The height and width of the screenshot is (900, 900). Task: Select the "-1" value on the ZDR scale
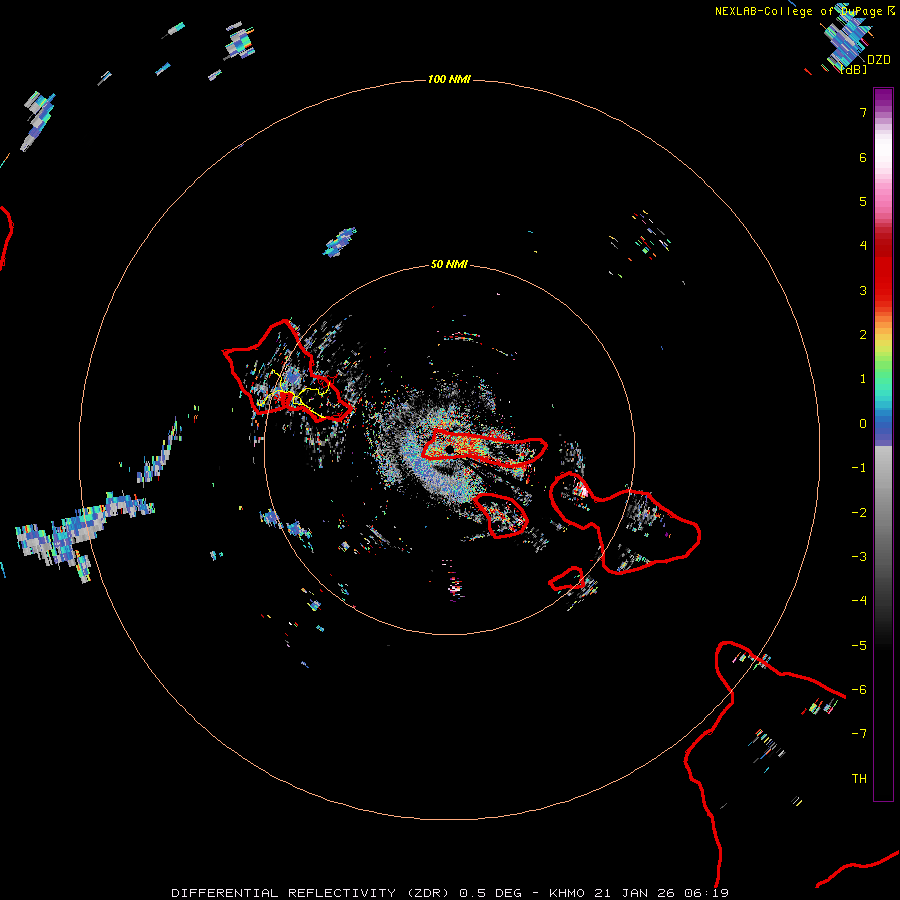[859, 468]
